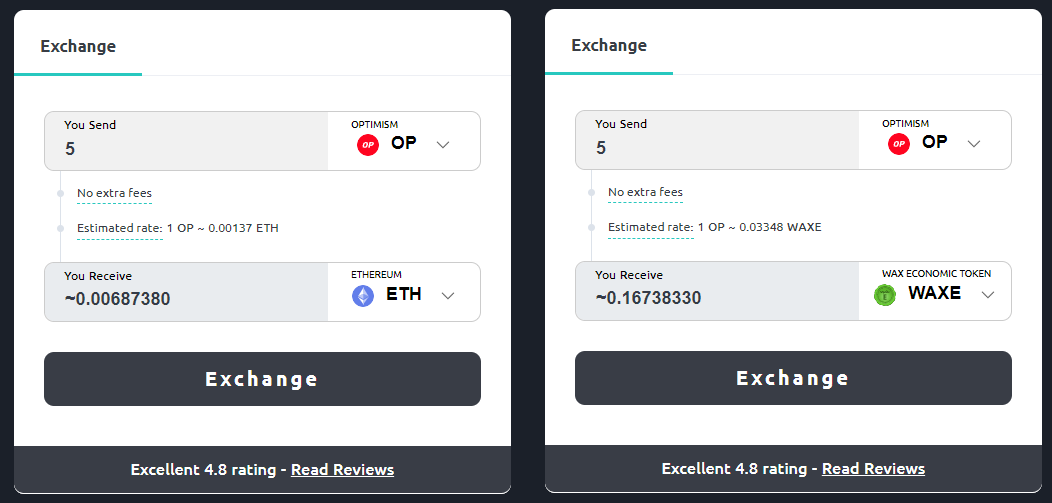Select the Exchange tab in left widget

[x=78, y=46]
